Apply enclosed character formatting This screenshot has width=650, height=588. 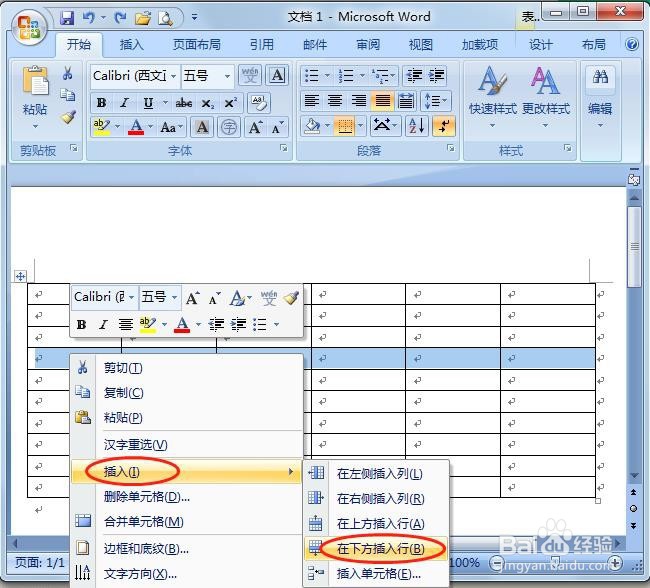click(x=228, y=127)
